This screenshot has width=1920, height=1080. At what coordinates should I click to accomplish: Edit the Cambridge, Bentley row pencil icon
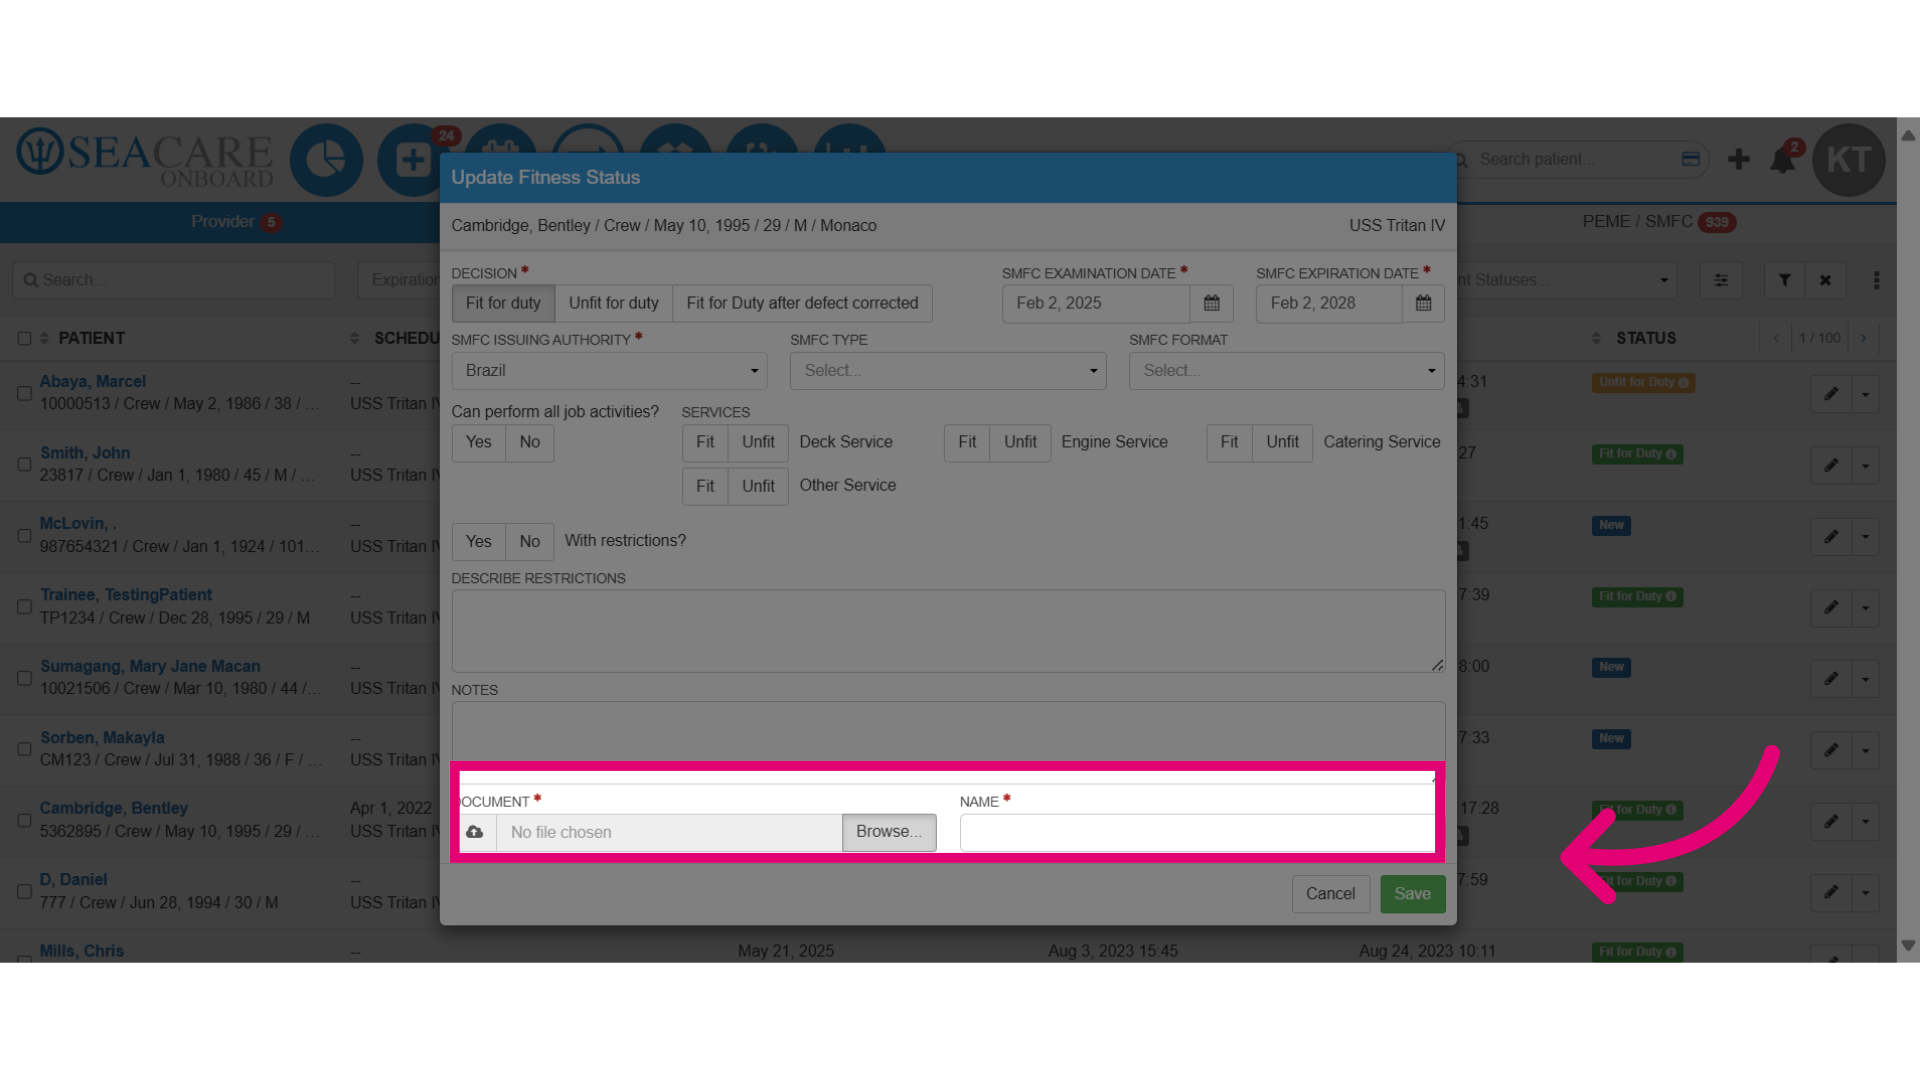coord(1831,821)
